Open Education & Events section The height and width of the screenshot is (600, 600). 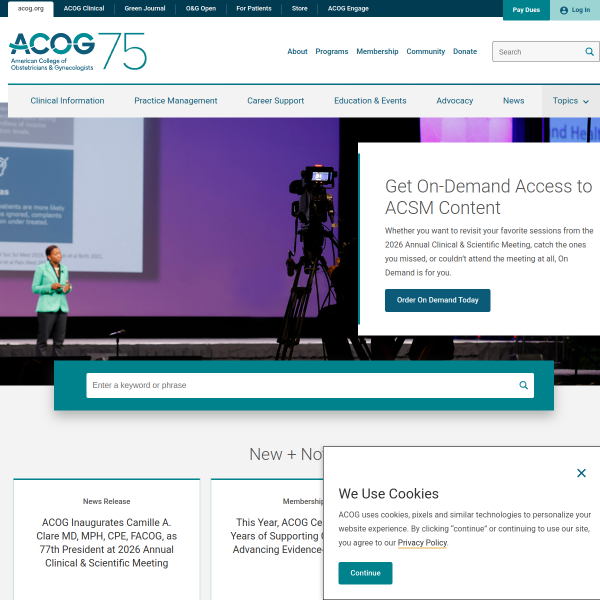[x=370, y=101]
